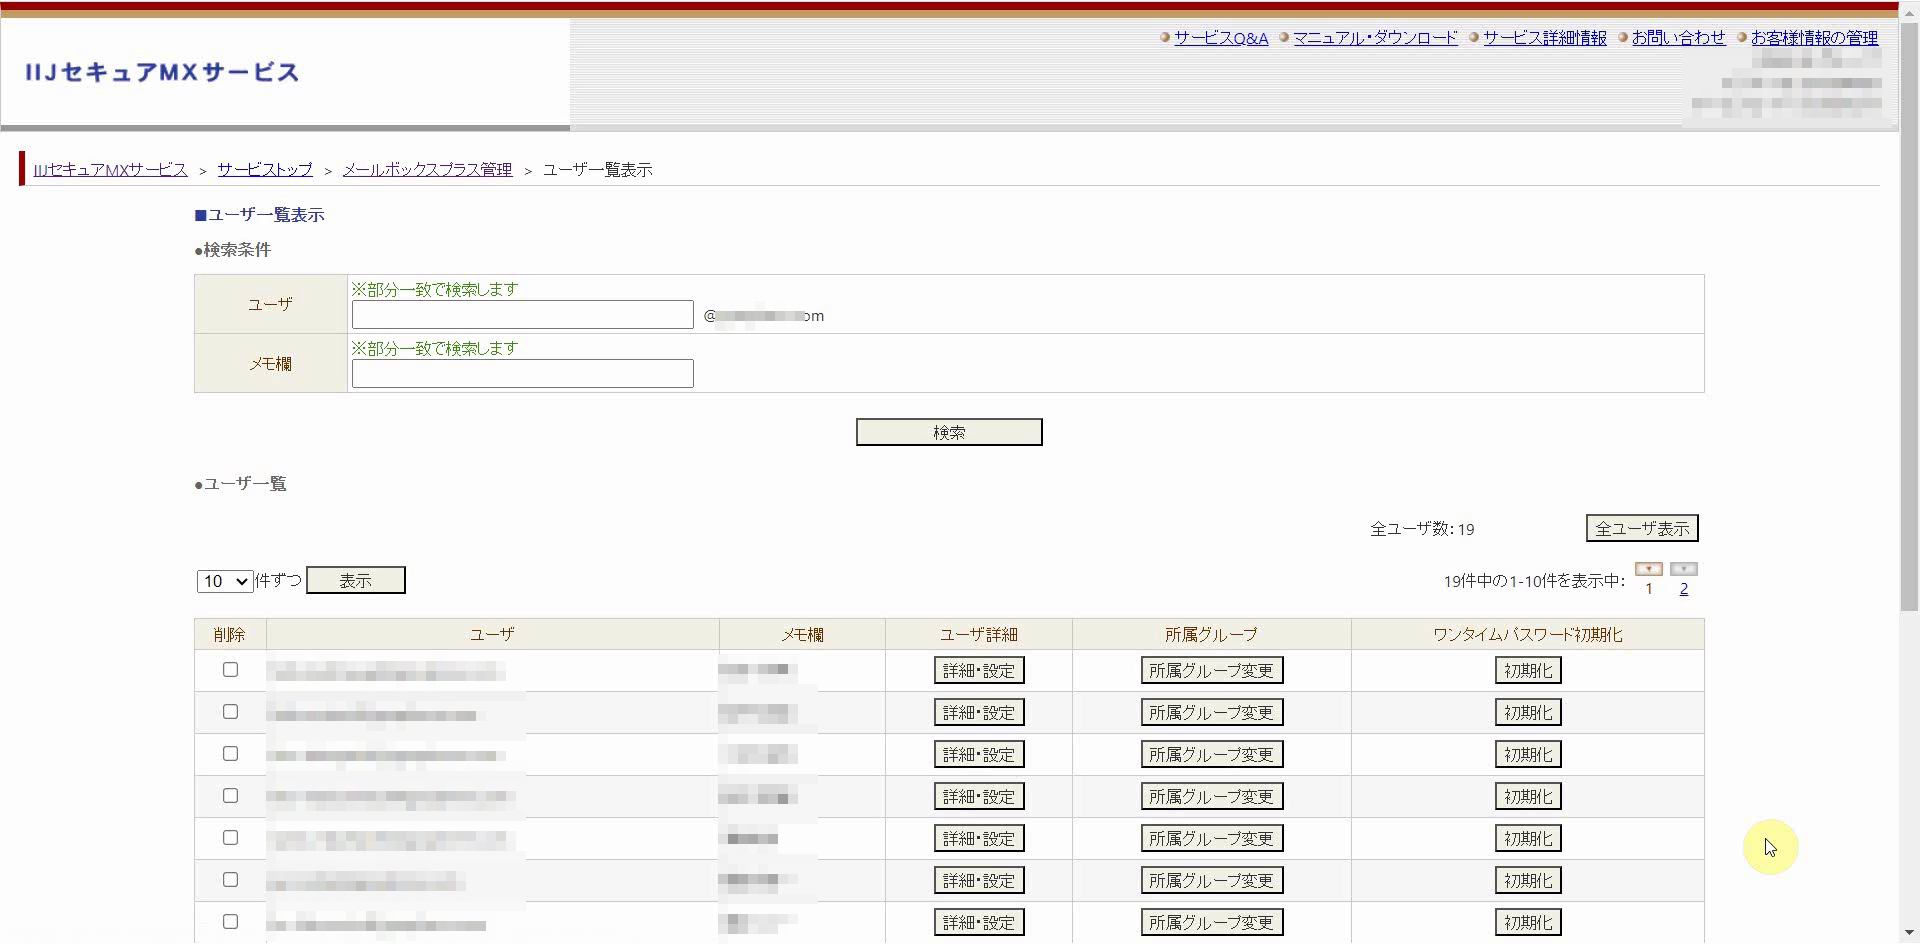Tick the delete checkbox in the first user row
Image resolution: width=1920 pixels, height=944 pixels.
click(x=230, y=670)
